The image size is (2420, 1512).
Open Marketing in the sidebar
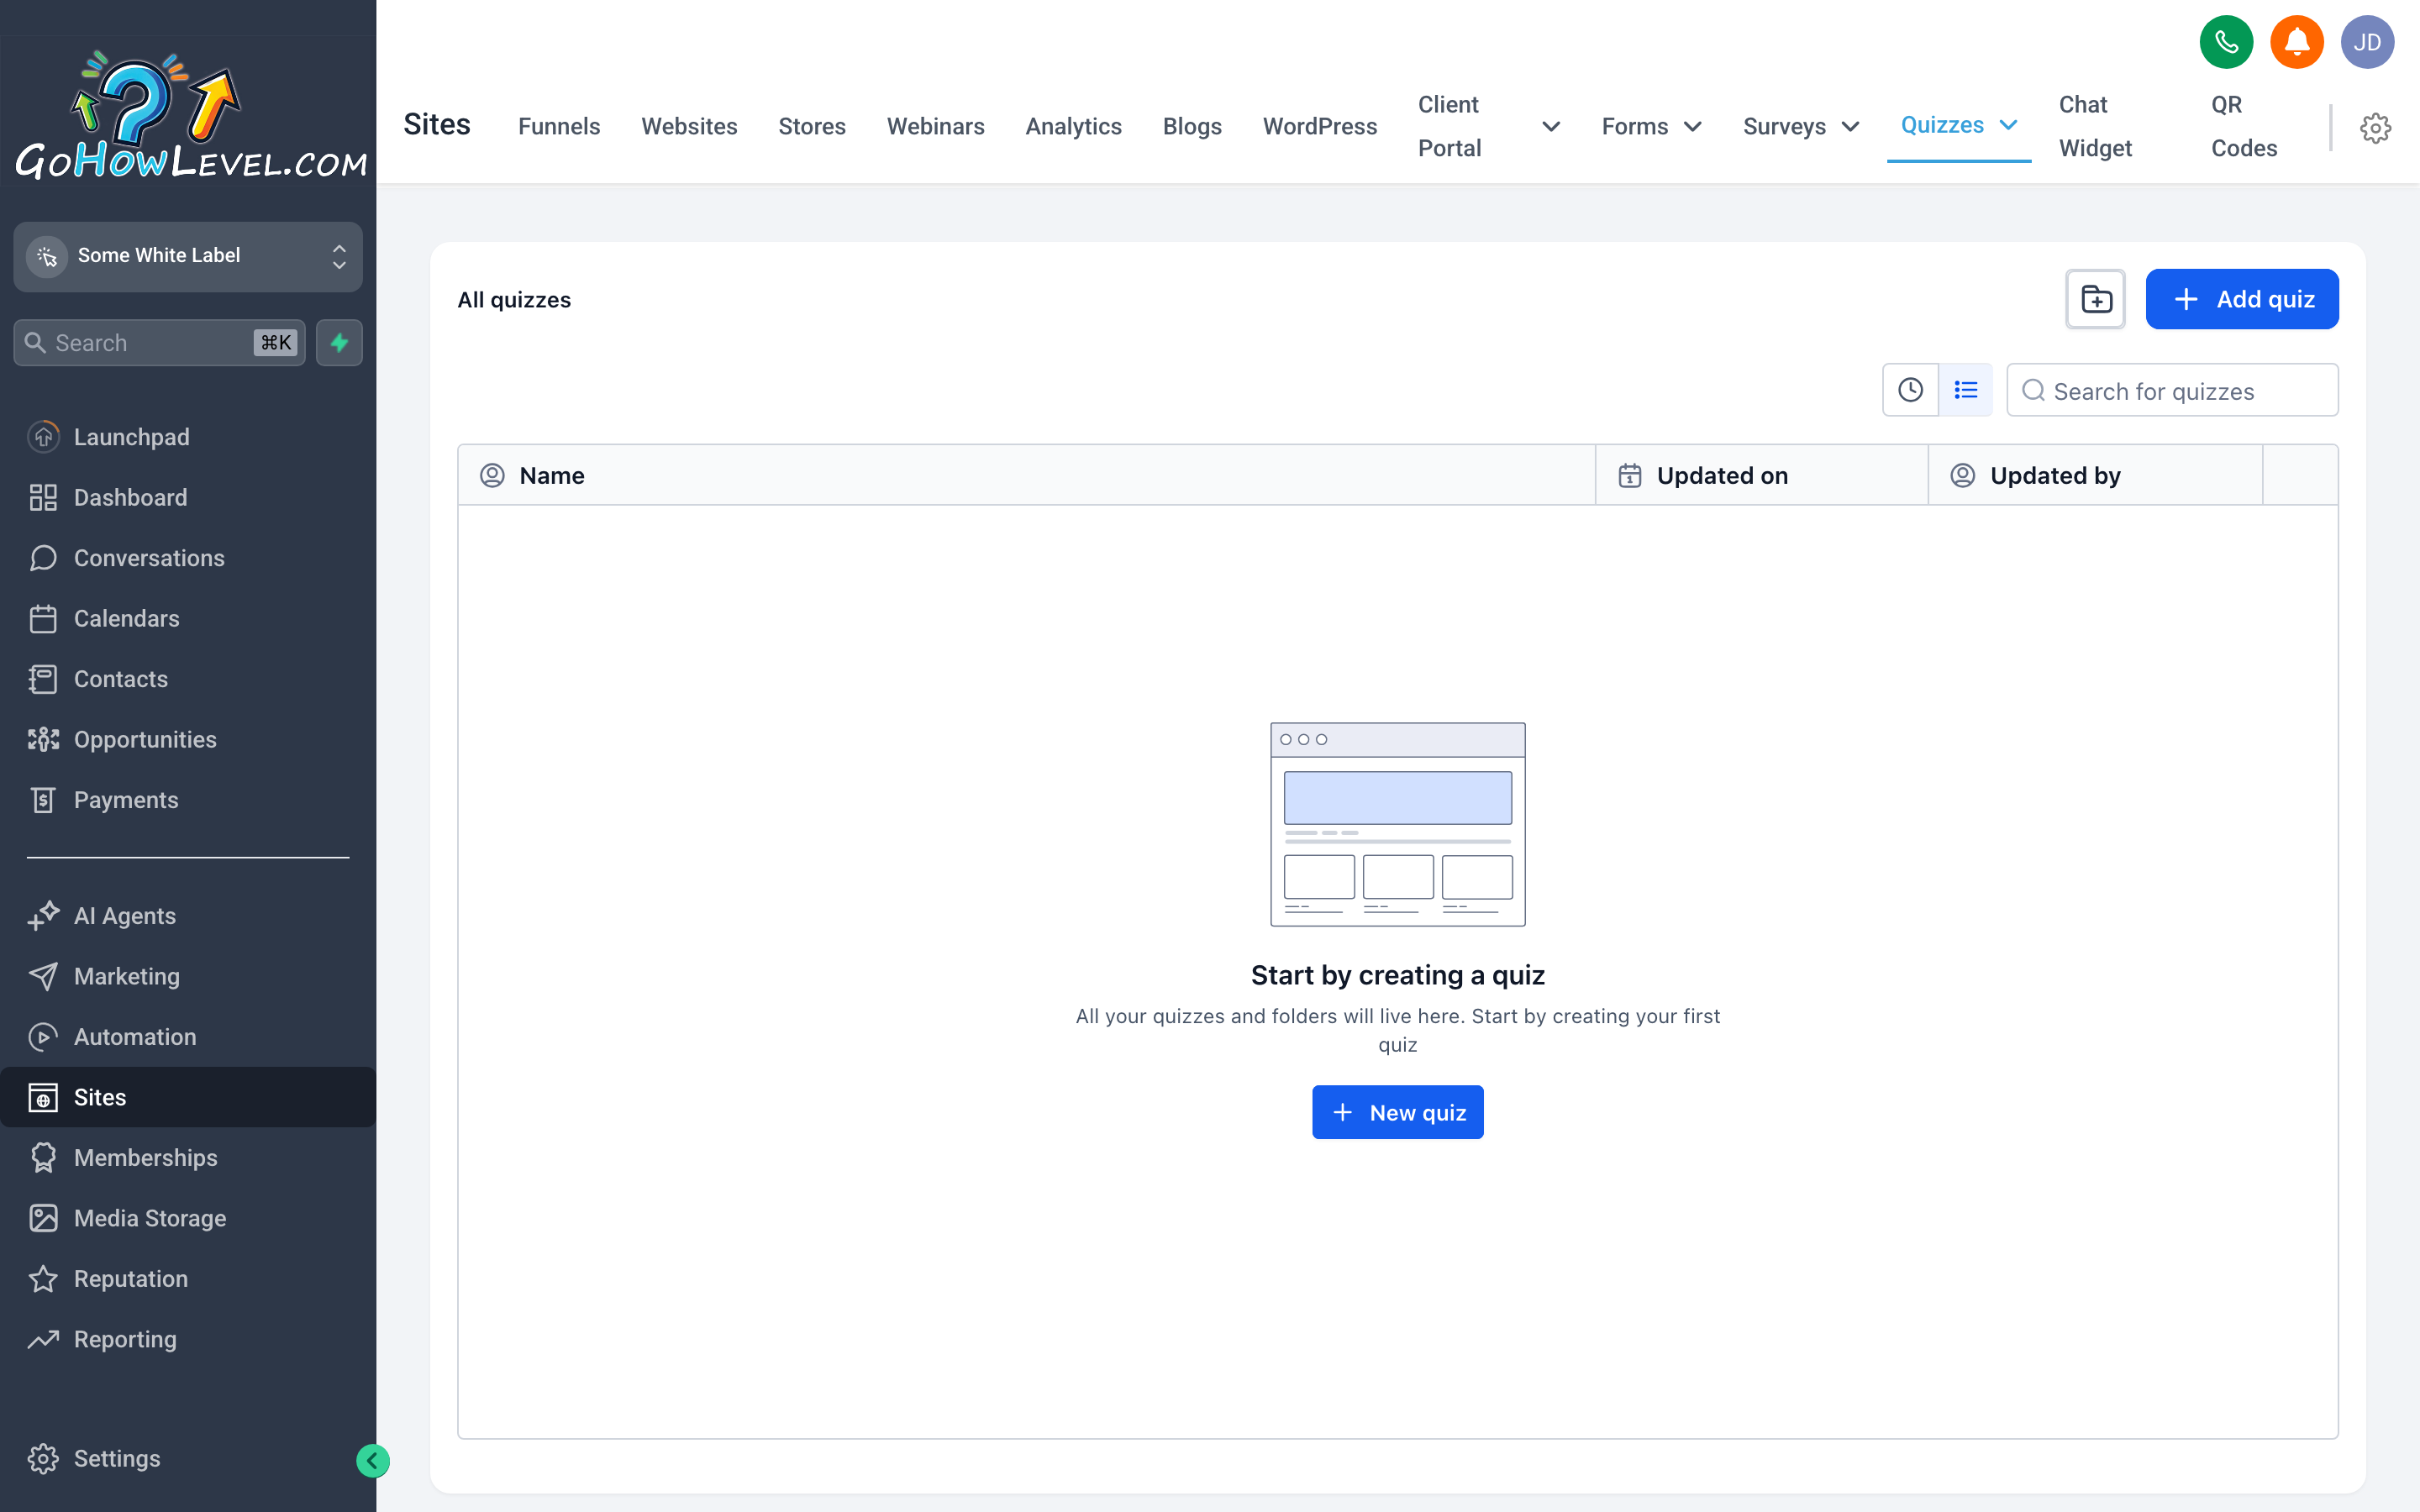(x=188, y=976)
